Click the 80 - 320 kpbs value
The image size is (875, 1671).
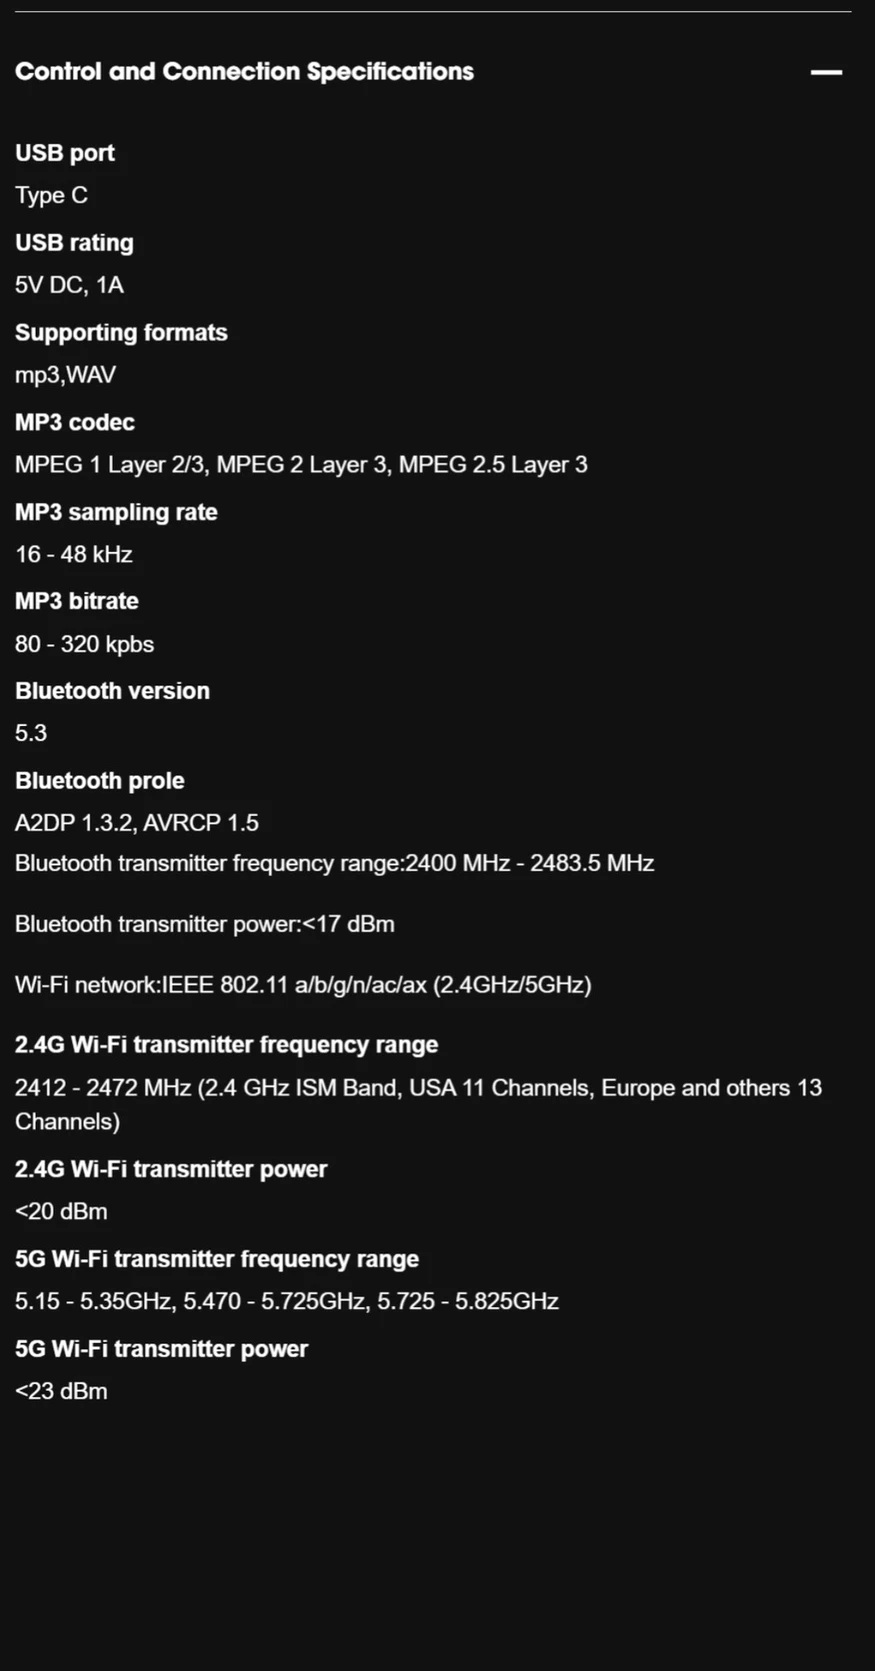84,644
